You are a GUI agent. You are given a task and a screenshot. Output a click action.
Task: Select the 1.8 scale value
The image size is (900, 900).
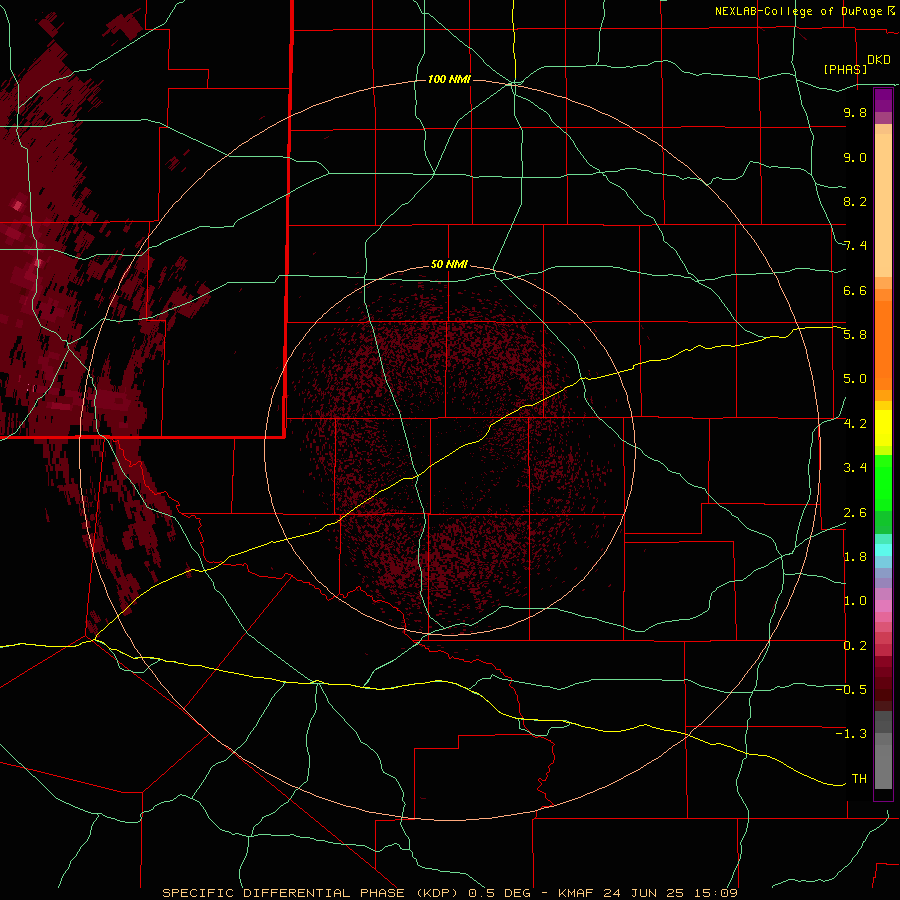(x=855, y=557)
